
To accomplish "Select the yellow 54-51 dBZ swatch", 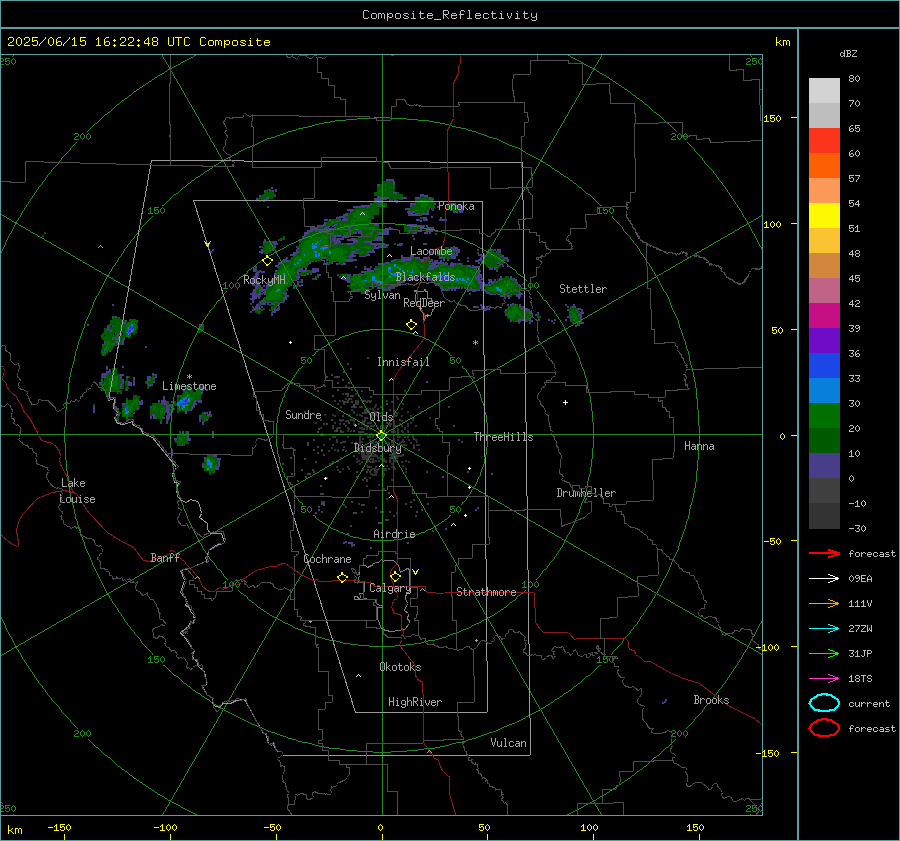I will [x=824, y=216].
